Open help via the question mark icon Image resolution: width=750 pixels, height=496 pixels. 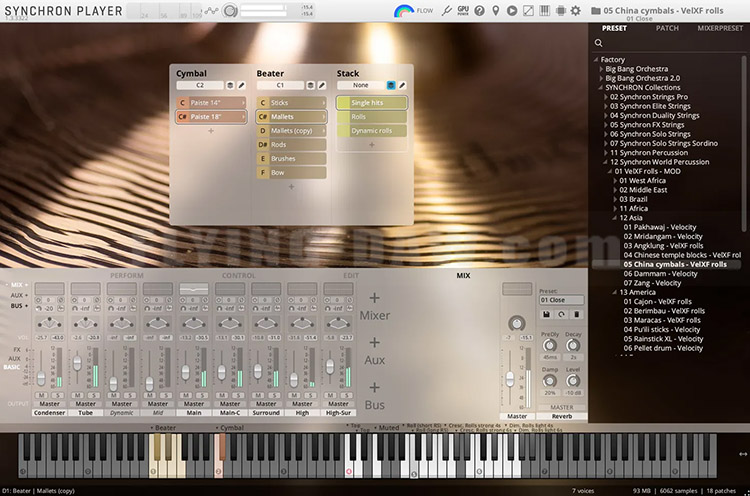(479, 11)
